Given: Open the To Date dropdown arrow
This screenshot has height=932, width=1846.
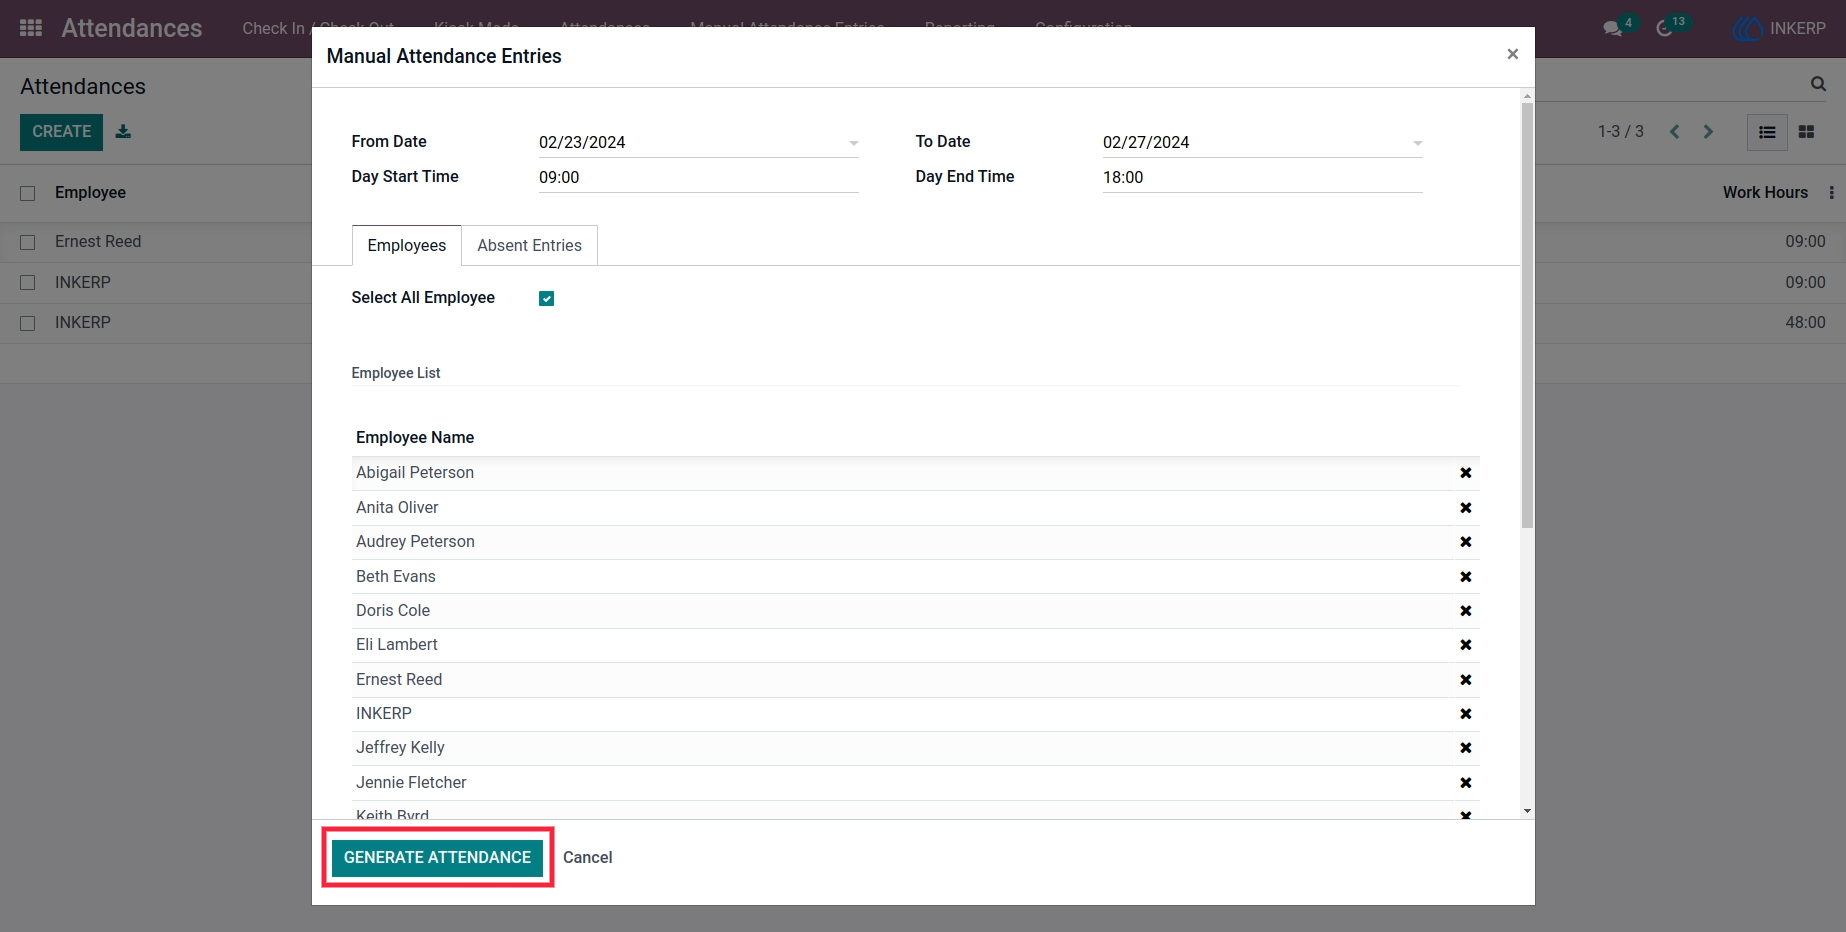Looking at the screenshot, I should pyautogui.click(x=1417, y=143).
